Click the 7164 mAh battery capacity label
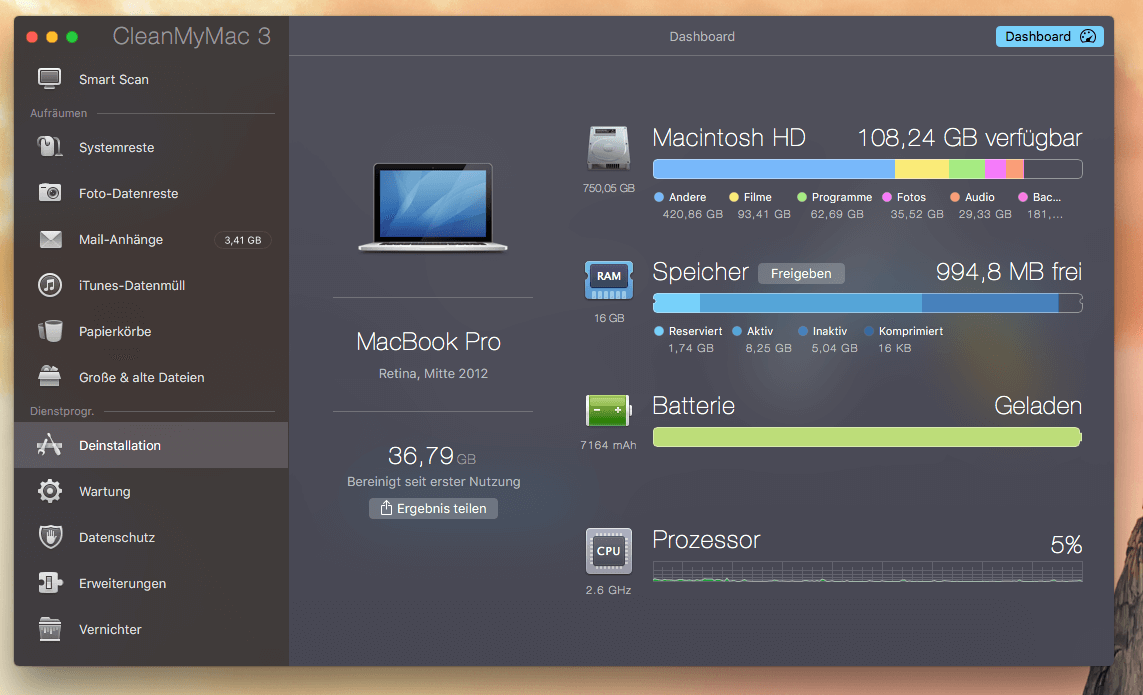1143x695 pixels. [x=608, y=445]
